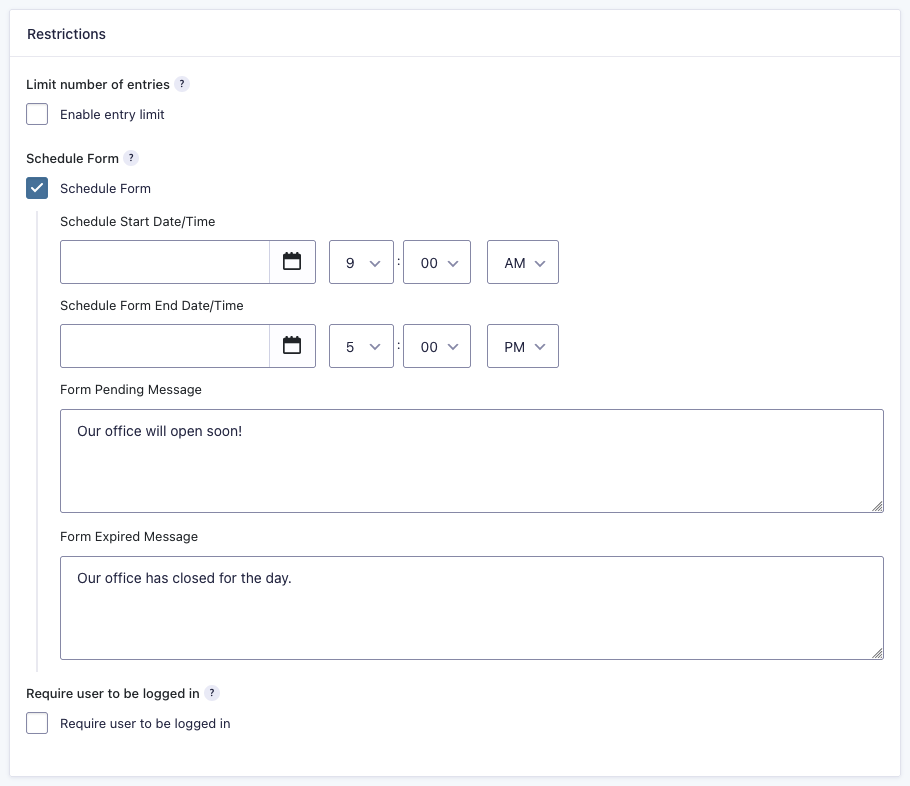
Task: Click the Schedule Form label text
Action: coord(105,188)
